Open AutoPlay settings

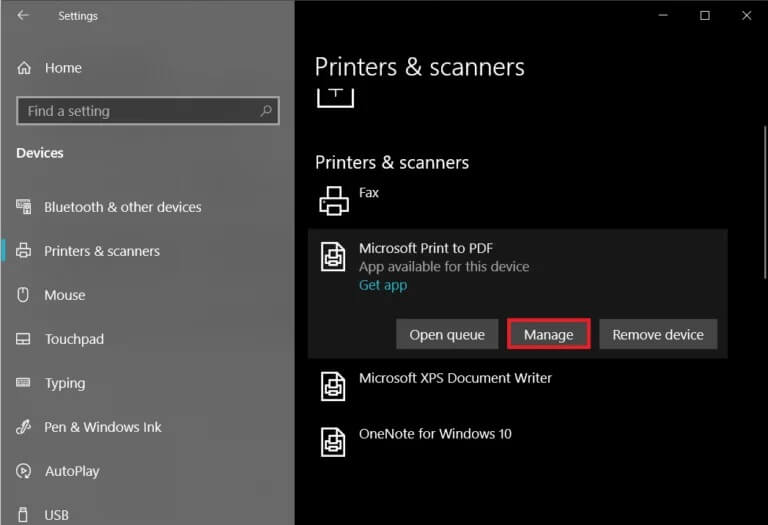(x=72, y=471)
